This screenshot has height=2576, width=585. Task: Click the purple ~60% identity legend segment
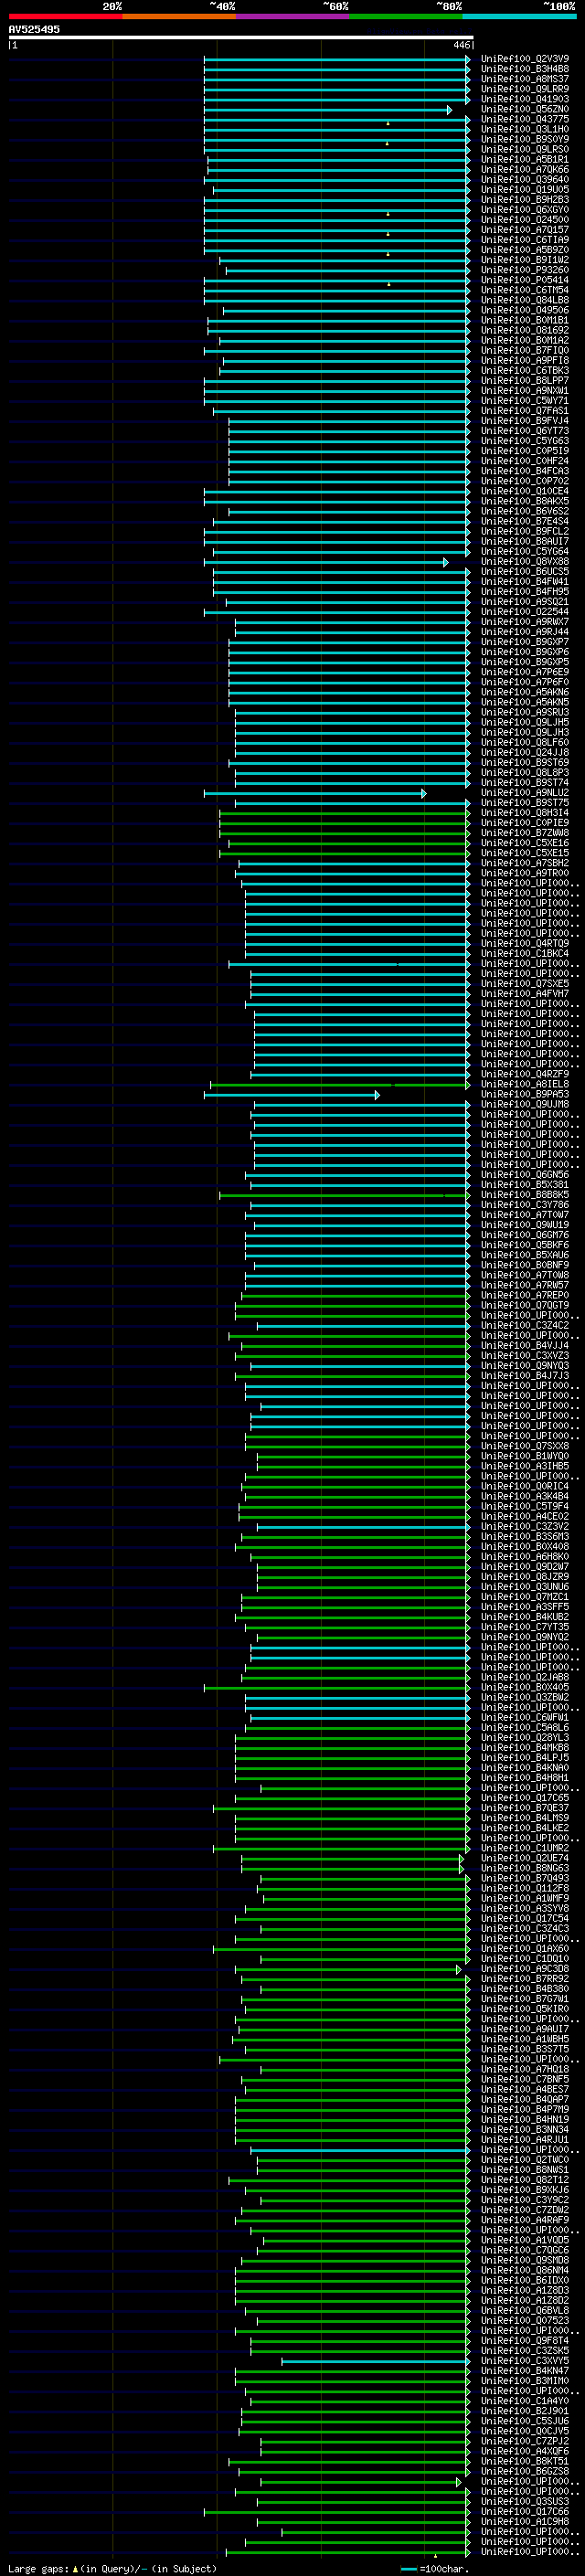point(293,16)
